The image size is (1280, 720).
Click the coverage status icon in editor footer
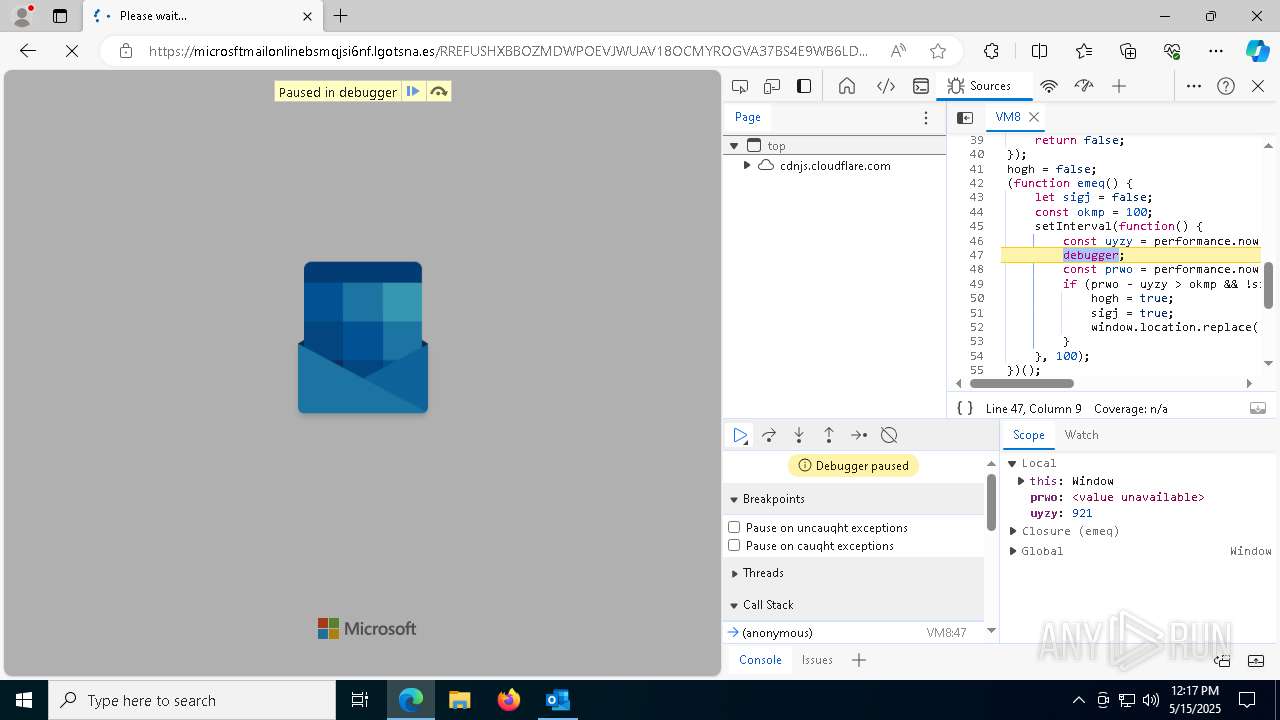click(1258, 408)
